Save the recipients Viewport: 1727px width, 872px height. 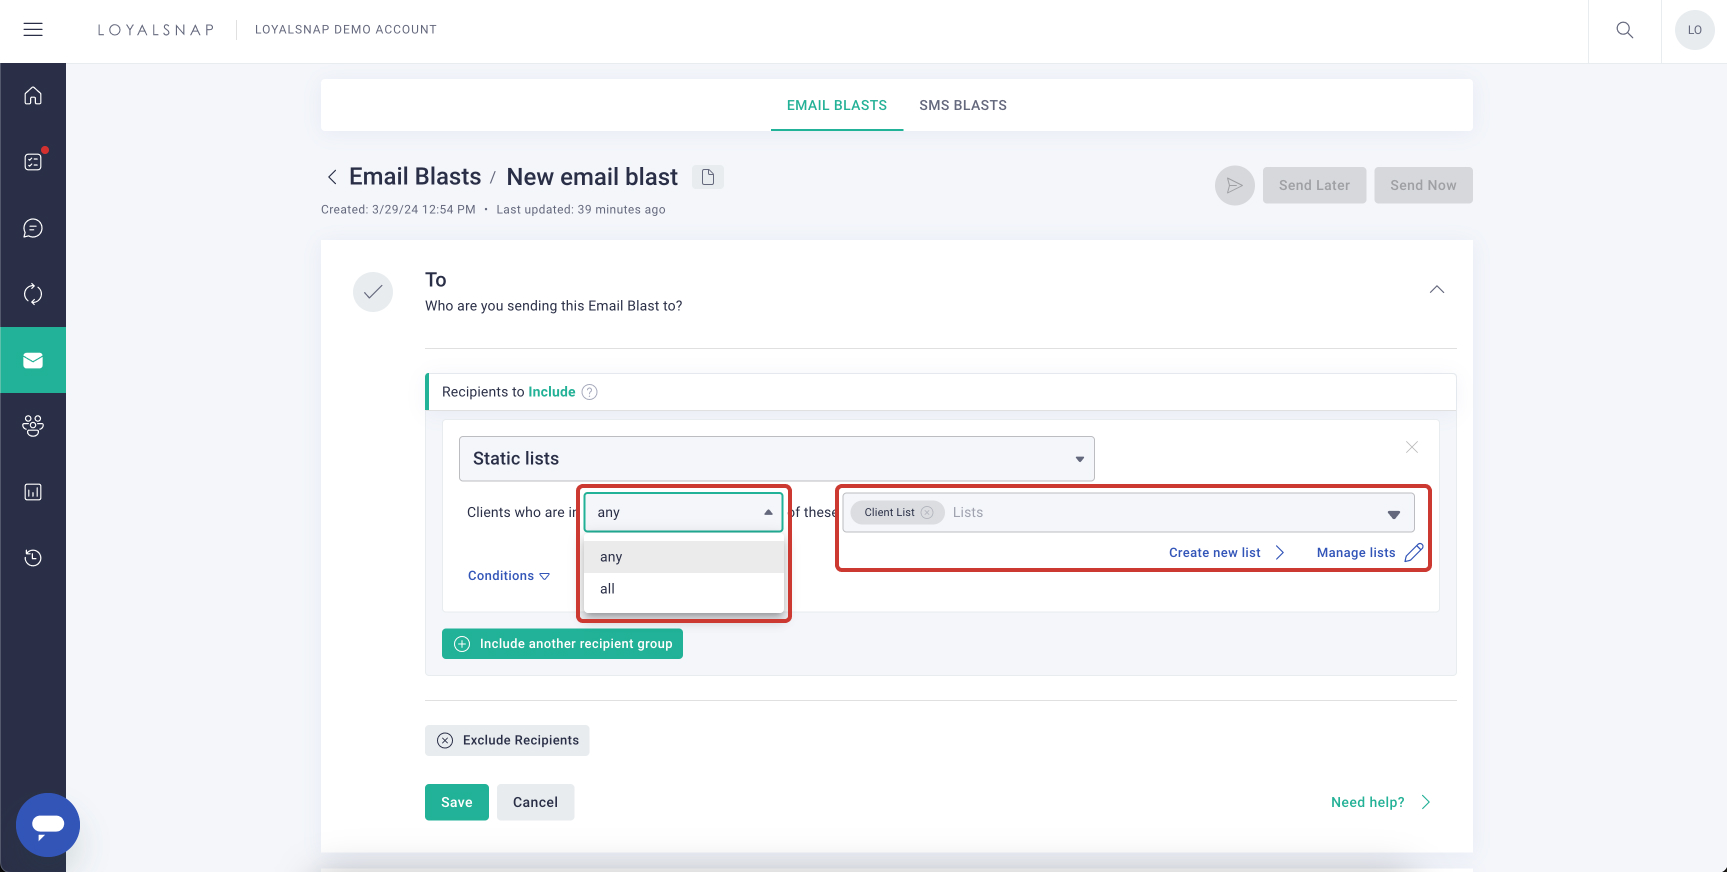click(x=457, y=802)
